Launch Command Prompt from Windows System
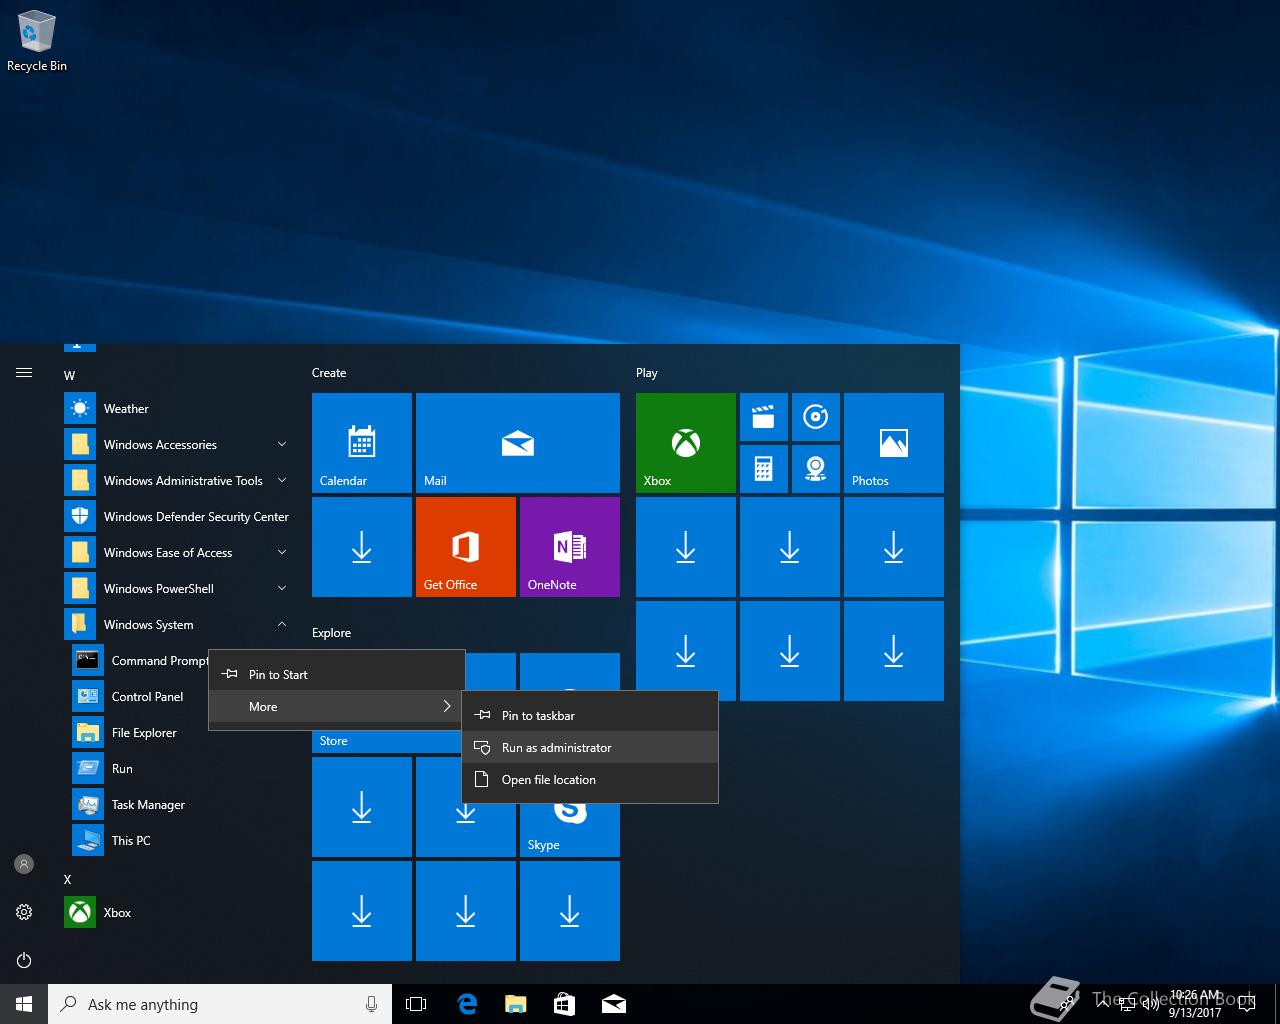Image resolution: width=1280 pixels, height=1024 pixels. (140, 660)
